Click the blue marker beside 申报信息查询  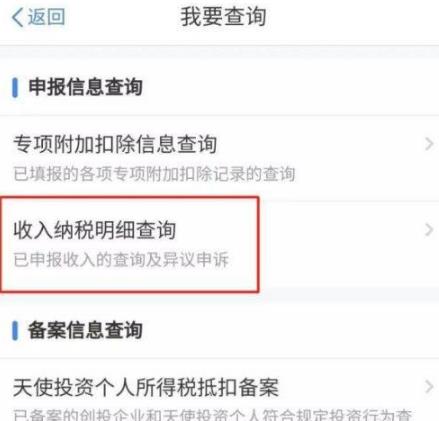pyautogui.click(x=15, y=87)
